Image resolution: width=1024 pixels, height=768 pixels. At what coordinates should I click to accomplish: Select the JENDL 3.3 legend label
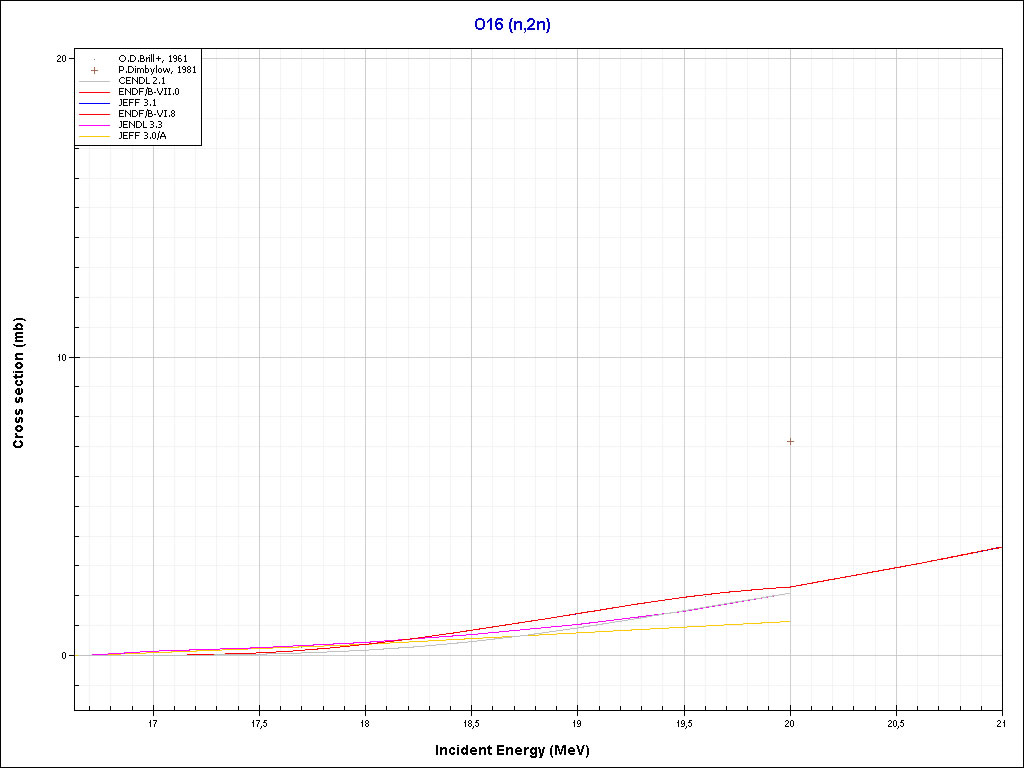(140, 125)
